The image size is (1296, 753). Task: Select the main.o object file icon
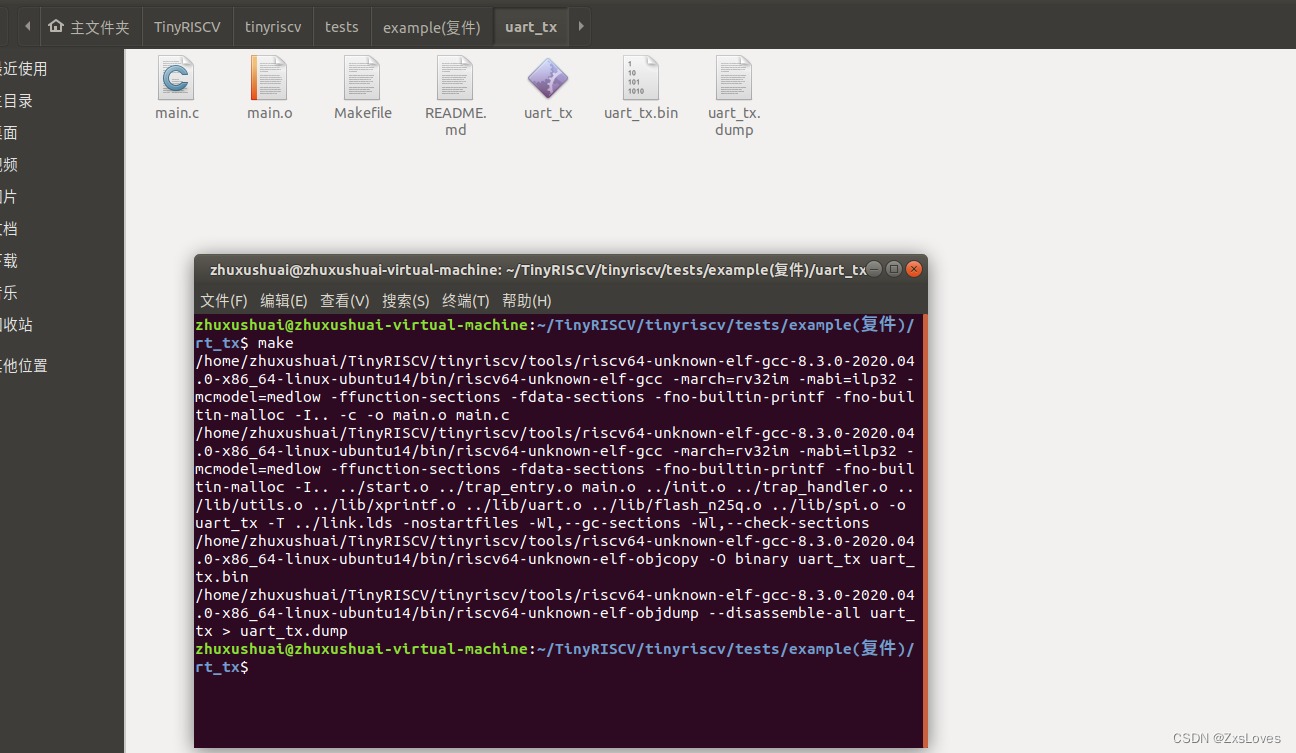269,77
